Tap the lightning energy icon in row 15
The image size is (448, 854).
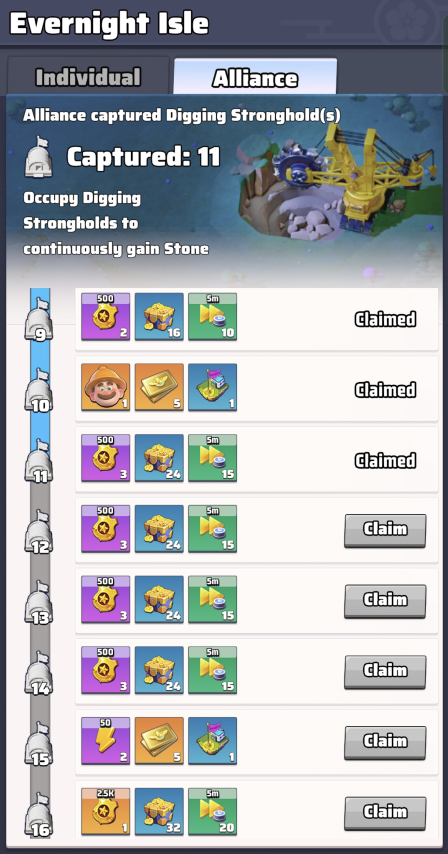106,741
